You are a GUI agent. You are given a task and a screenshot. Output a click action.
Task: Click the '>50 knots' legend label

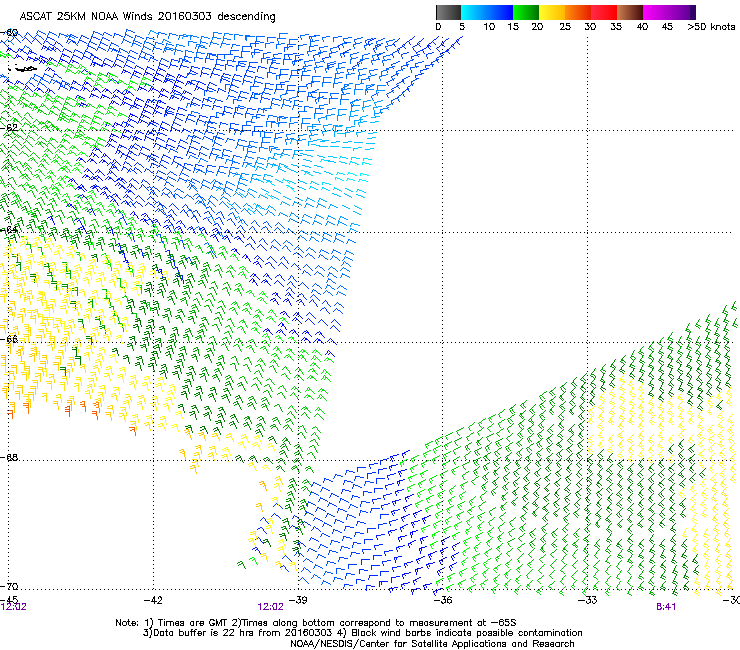tap(711, 27)
